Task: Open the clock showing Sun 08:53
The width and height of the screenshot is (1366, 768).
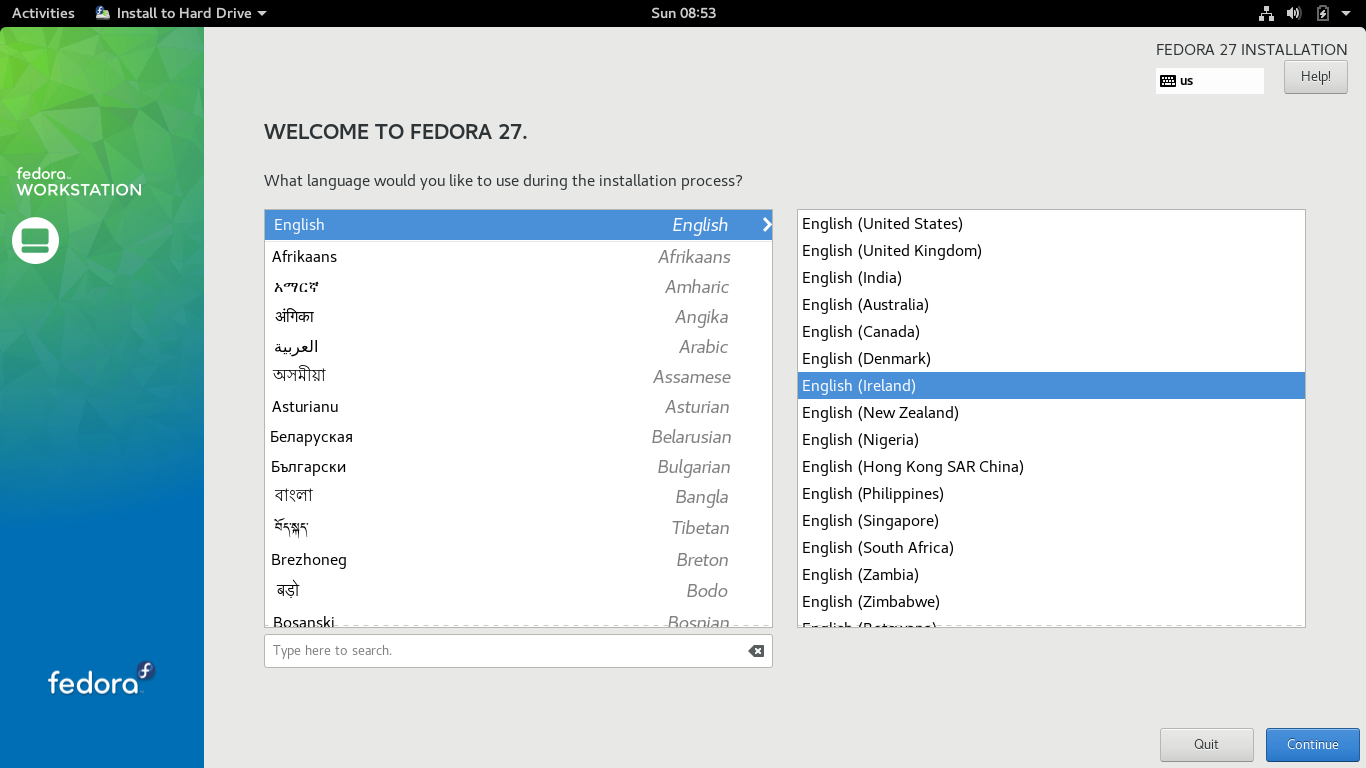Action: click(x=683, y=13)
